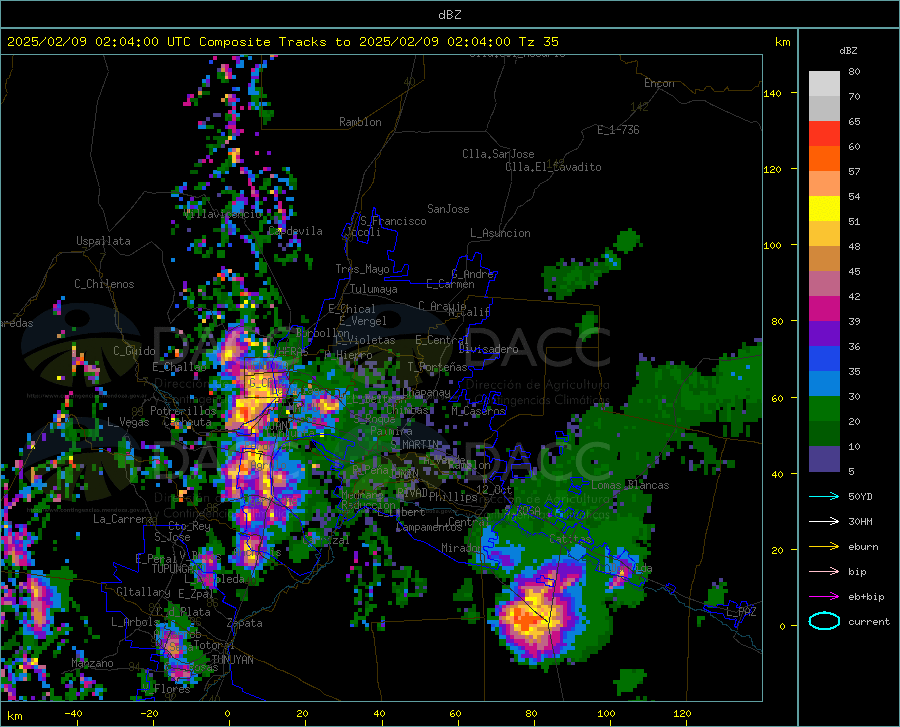Image resolution: width=900 pixels, height=727 pixels.
Task: Click the '80' value atop the dBZ scale
Action: click(x=854, y=71)
